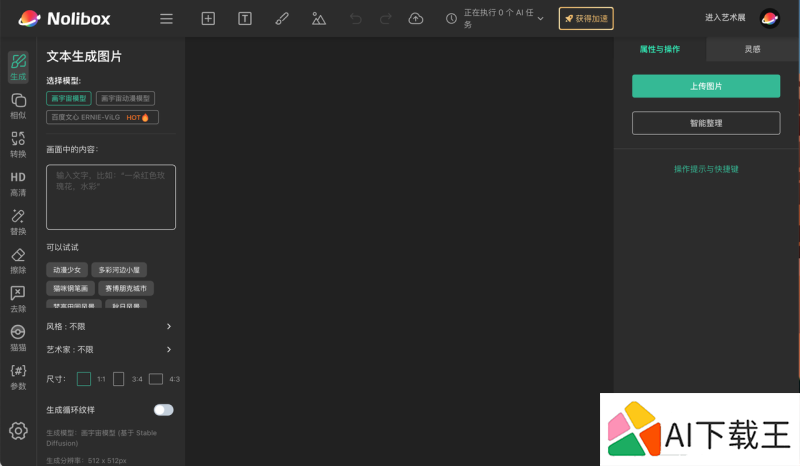800x466 pixels.
Task: Click the image content prompt text field
Action: click(x=110, y=197)
